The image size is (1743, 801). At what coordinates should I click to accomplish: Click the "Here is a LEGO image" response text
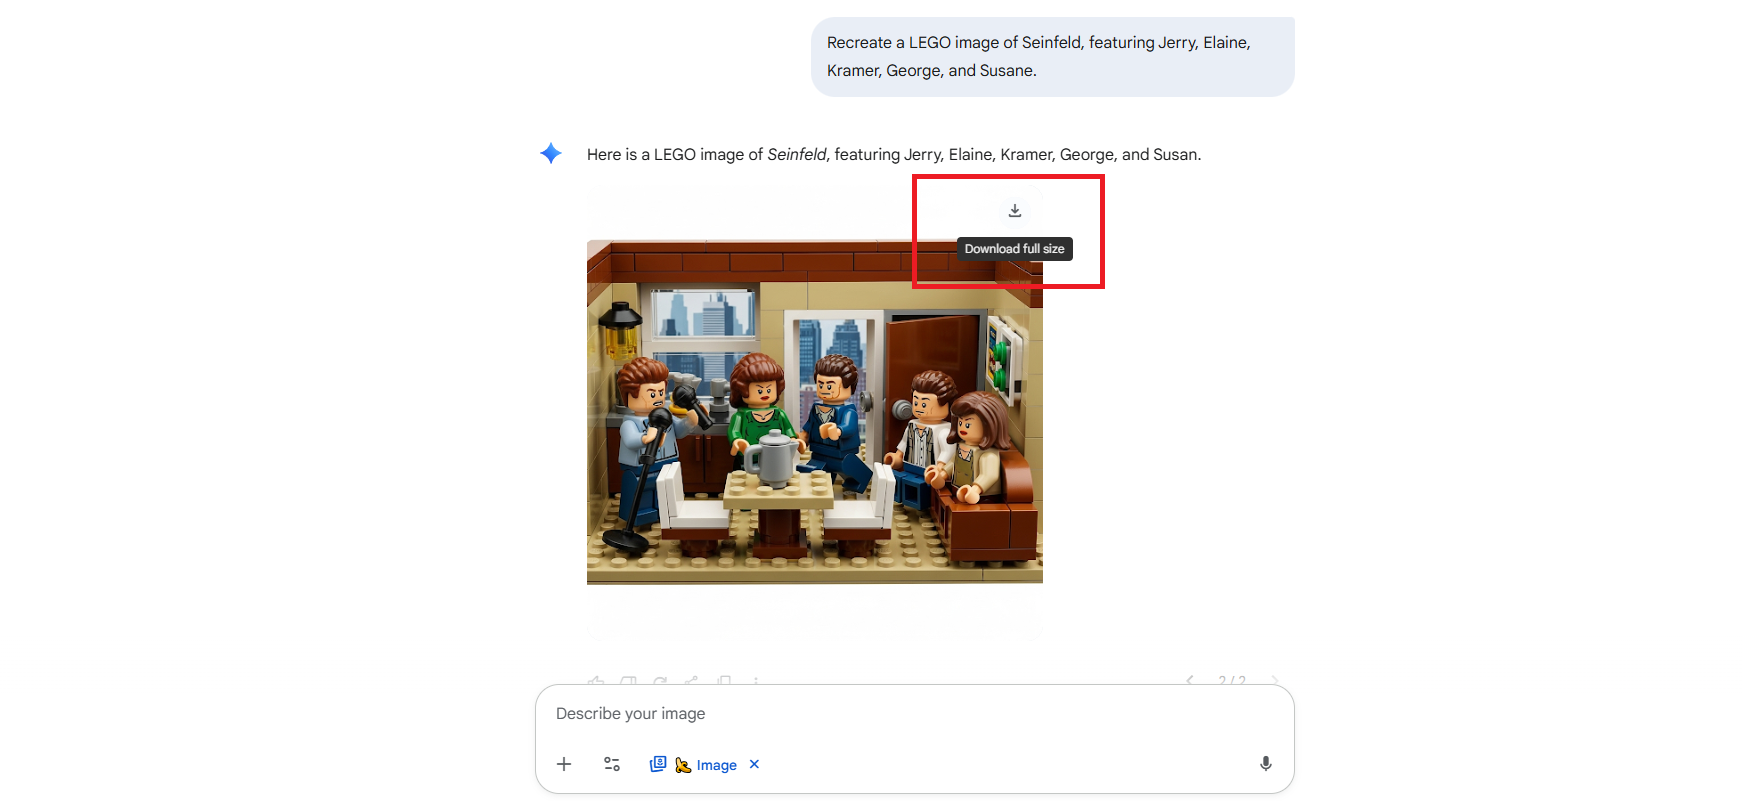(x=894, y=154)
